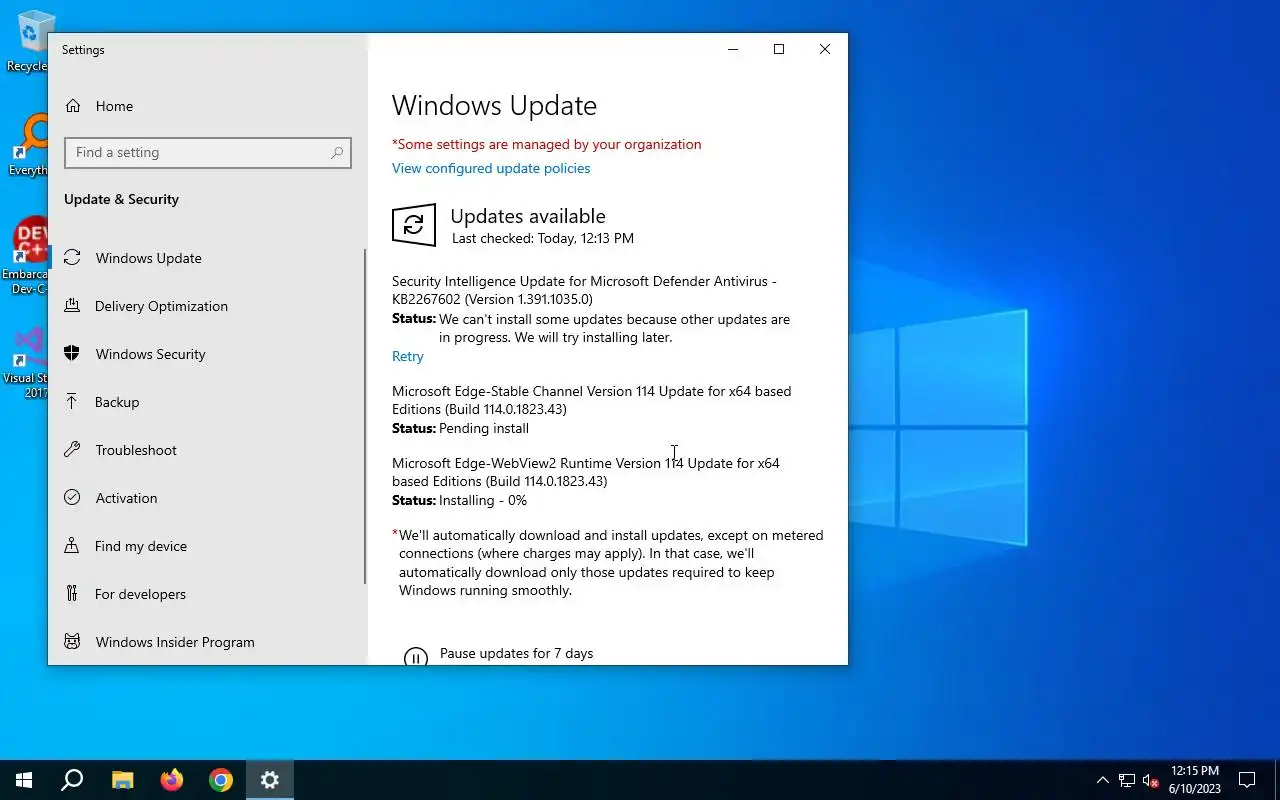The image size is (1280, 800).
Task: Click the 'Update & Security' section heading
Action: coord(121,199)
